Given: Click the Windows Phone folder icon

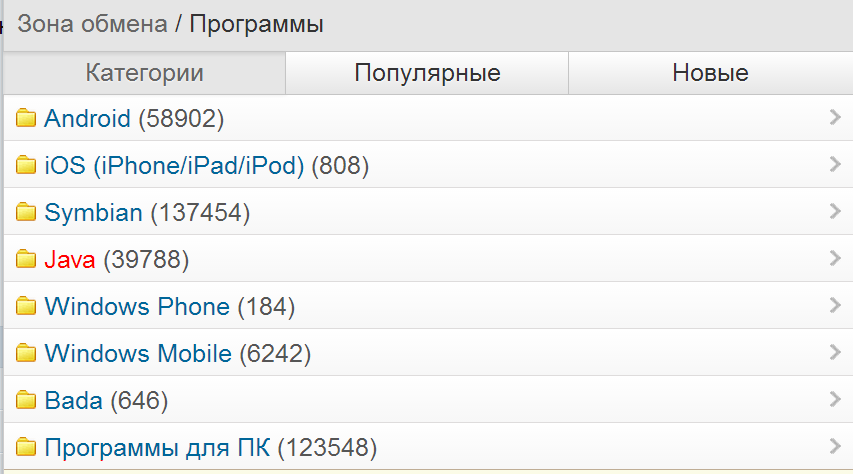Looking at the screenshot, I should click(26, 307).
